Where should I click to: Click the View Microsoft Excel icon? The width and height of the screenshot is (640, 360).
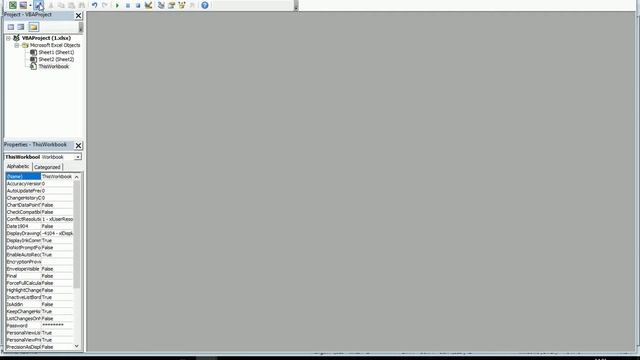13,5
